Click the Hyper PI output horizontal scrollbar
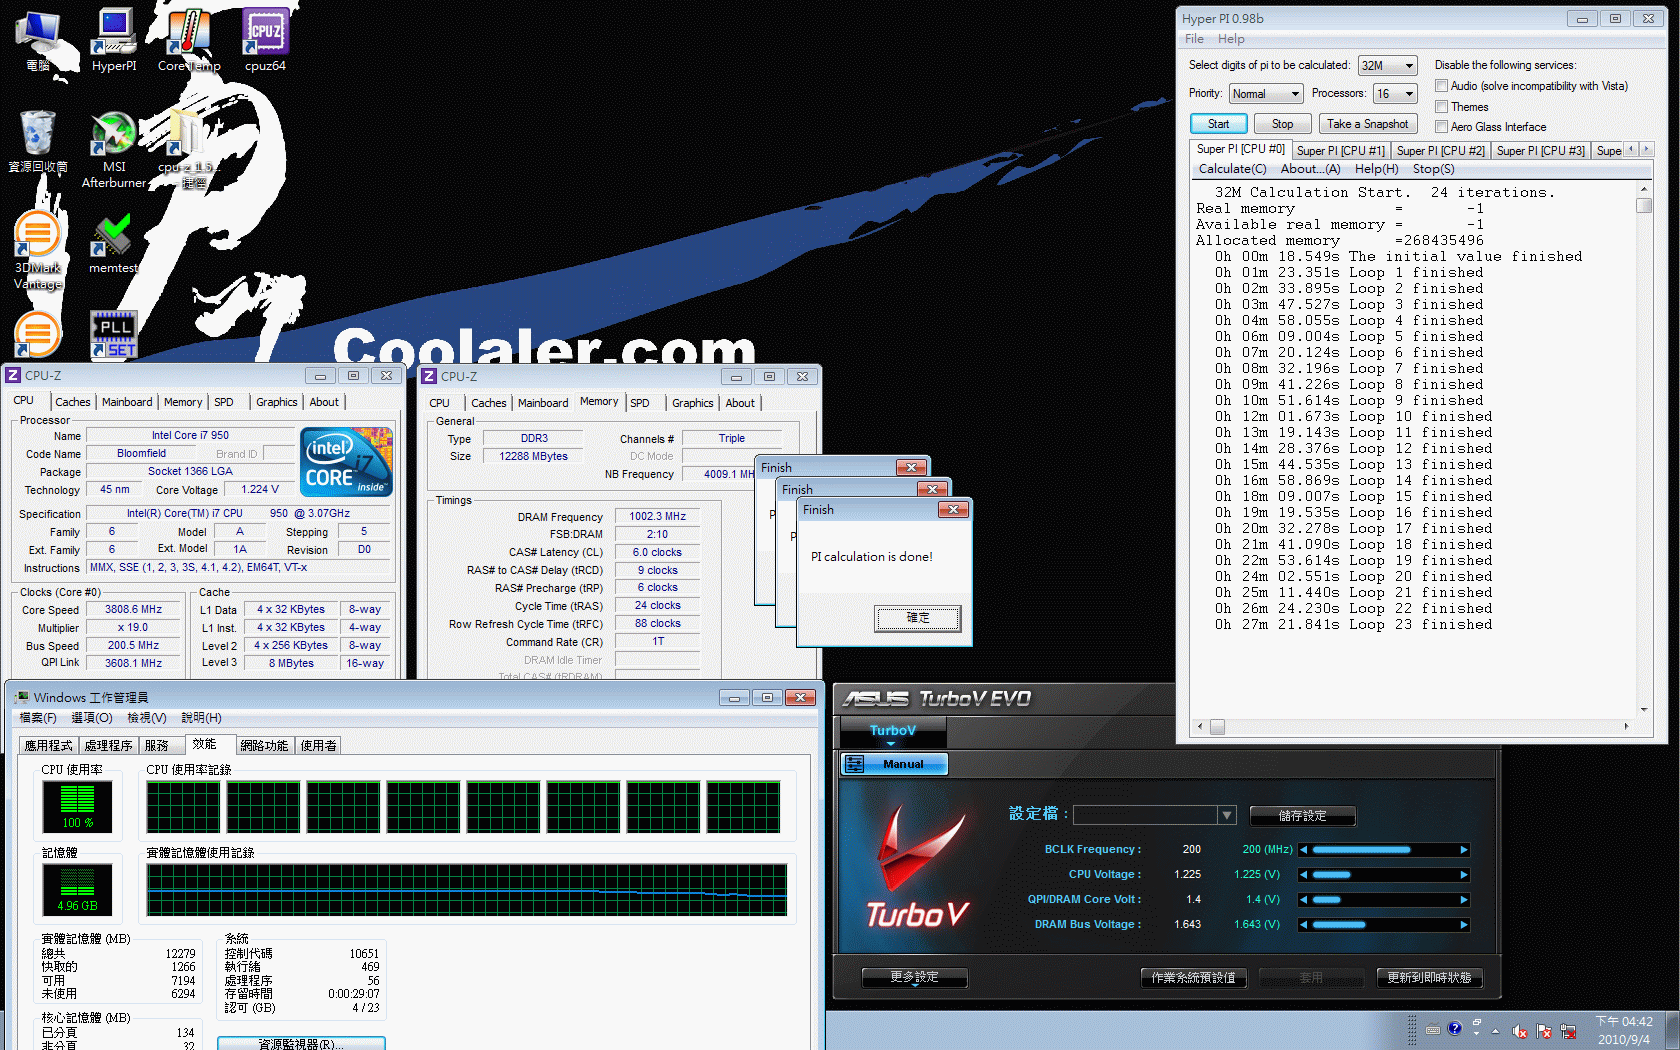The image size is (1680, 1050). pyautogui.click(x=1412, y=727)
